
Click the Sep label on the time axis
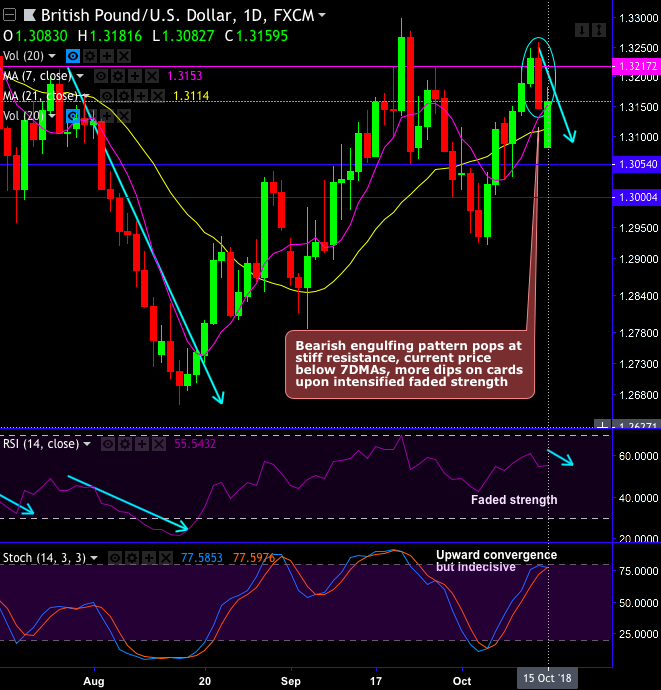(x=290, y=681)
